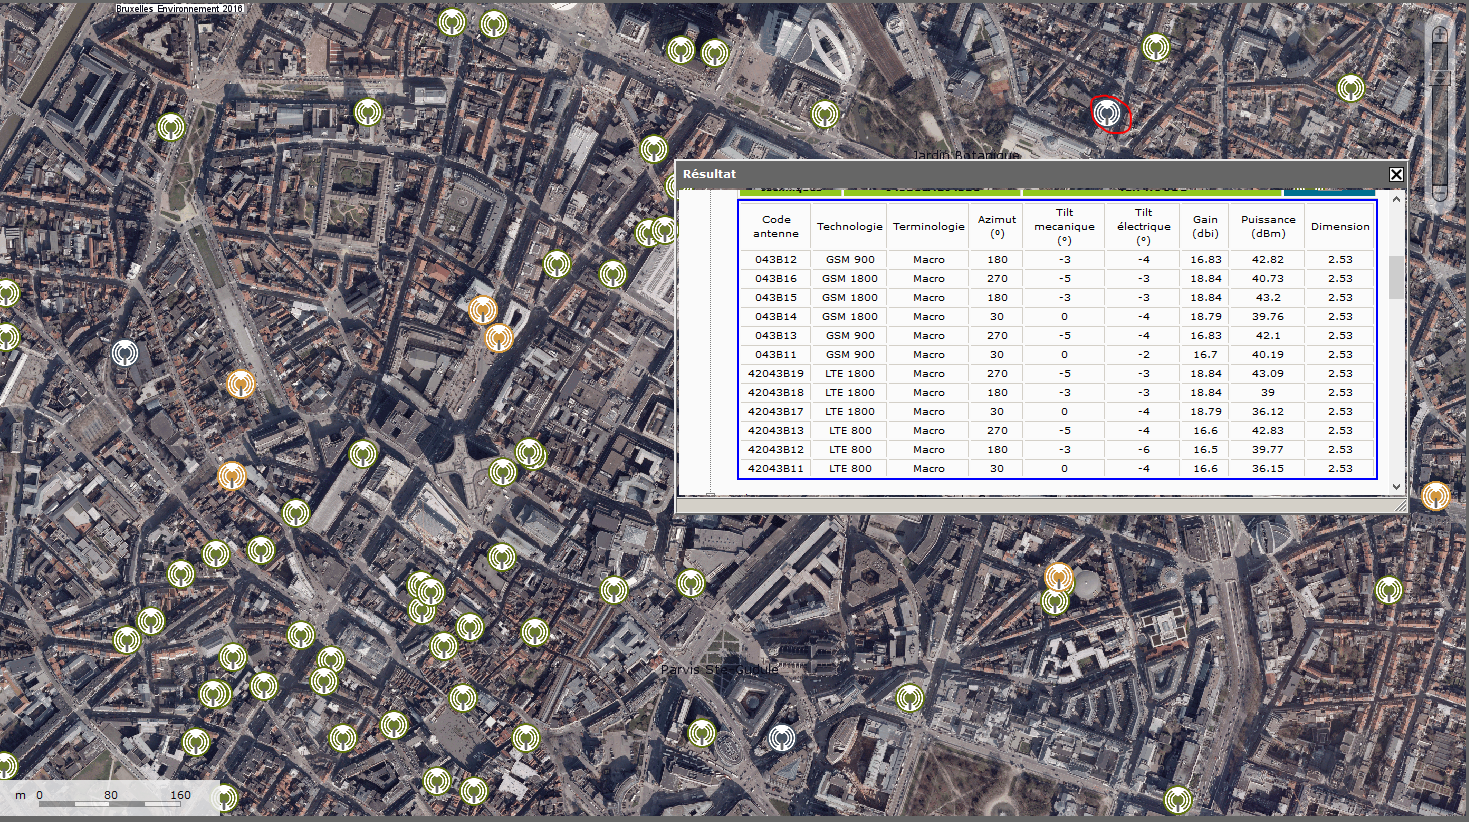This screenshot has width=1469, height=822.
Task: Click the Technologie column header
Action: tap(850, 226)
